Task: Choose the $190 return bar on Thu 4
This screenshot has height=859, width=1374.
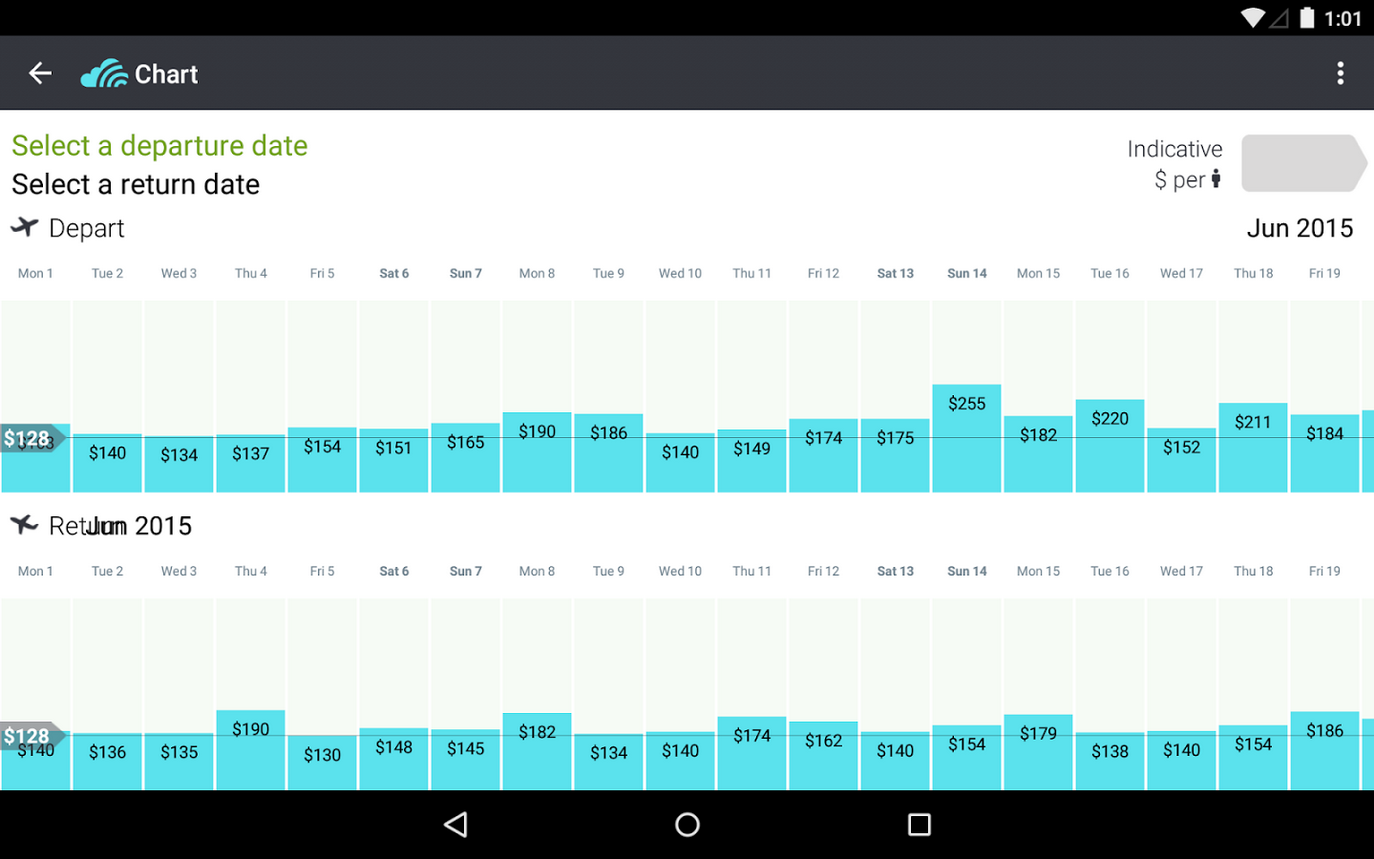Action: click(251, 749)
